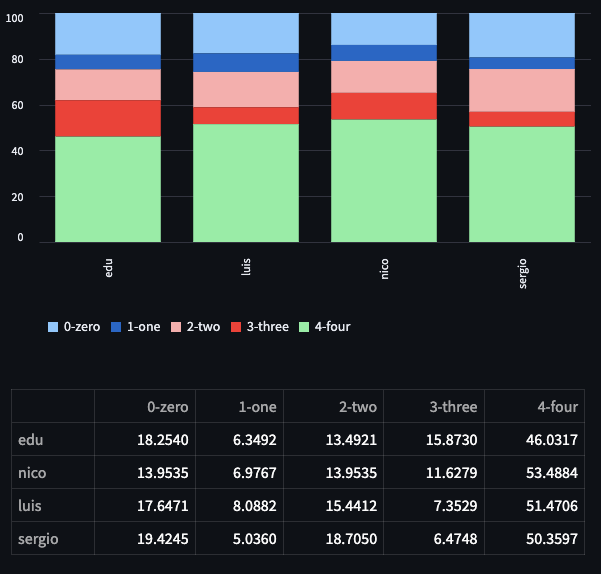Screen dimensions: 601x574
Task: Click the red 3-three segment of nico bar
Action: point(384,107)
